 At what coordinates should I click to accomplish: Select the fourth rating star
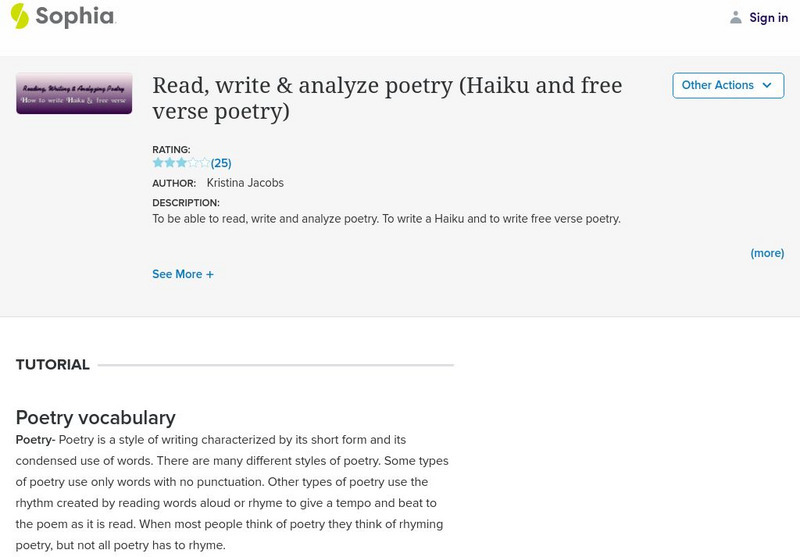(x=193, y=162)
